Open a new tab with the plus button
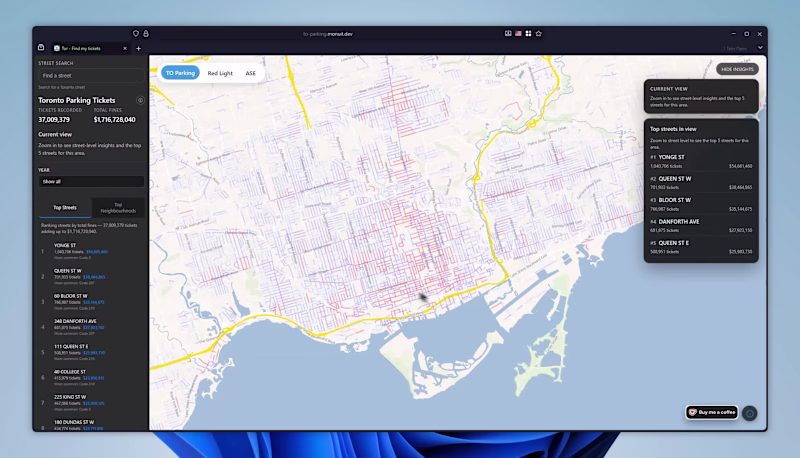 point(138,48)
